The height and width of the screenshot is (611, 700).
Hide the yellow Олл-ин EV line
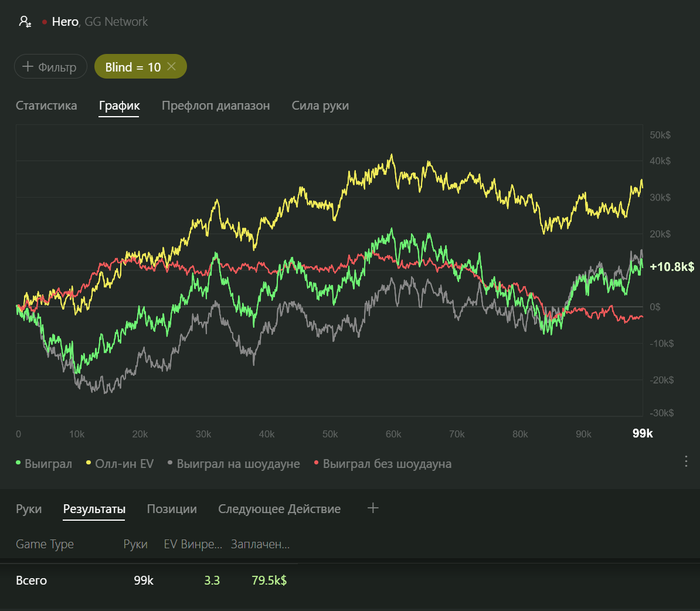pos(120,464)
